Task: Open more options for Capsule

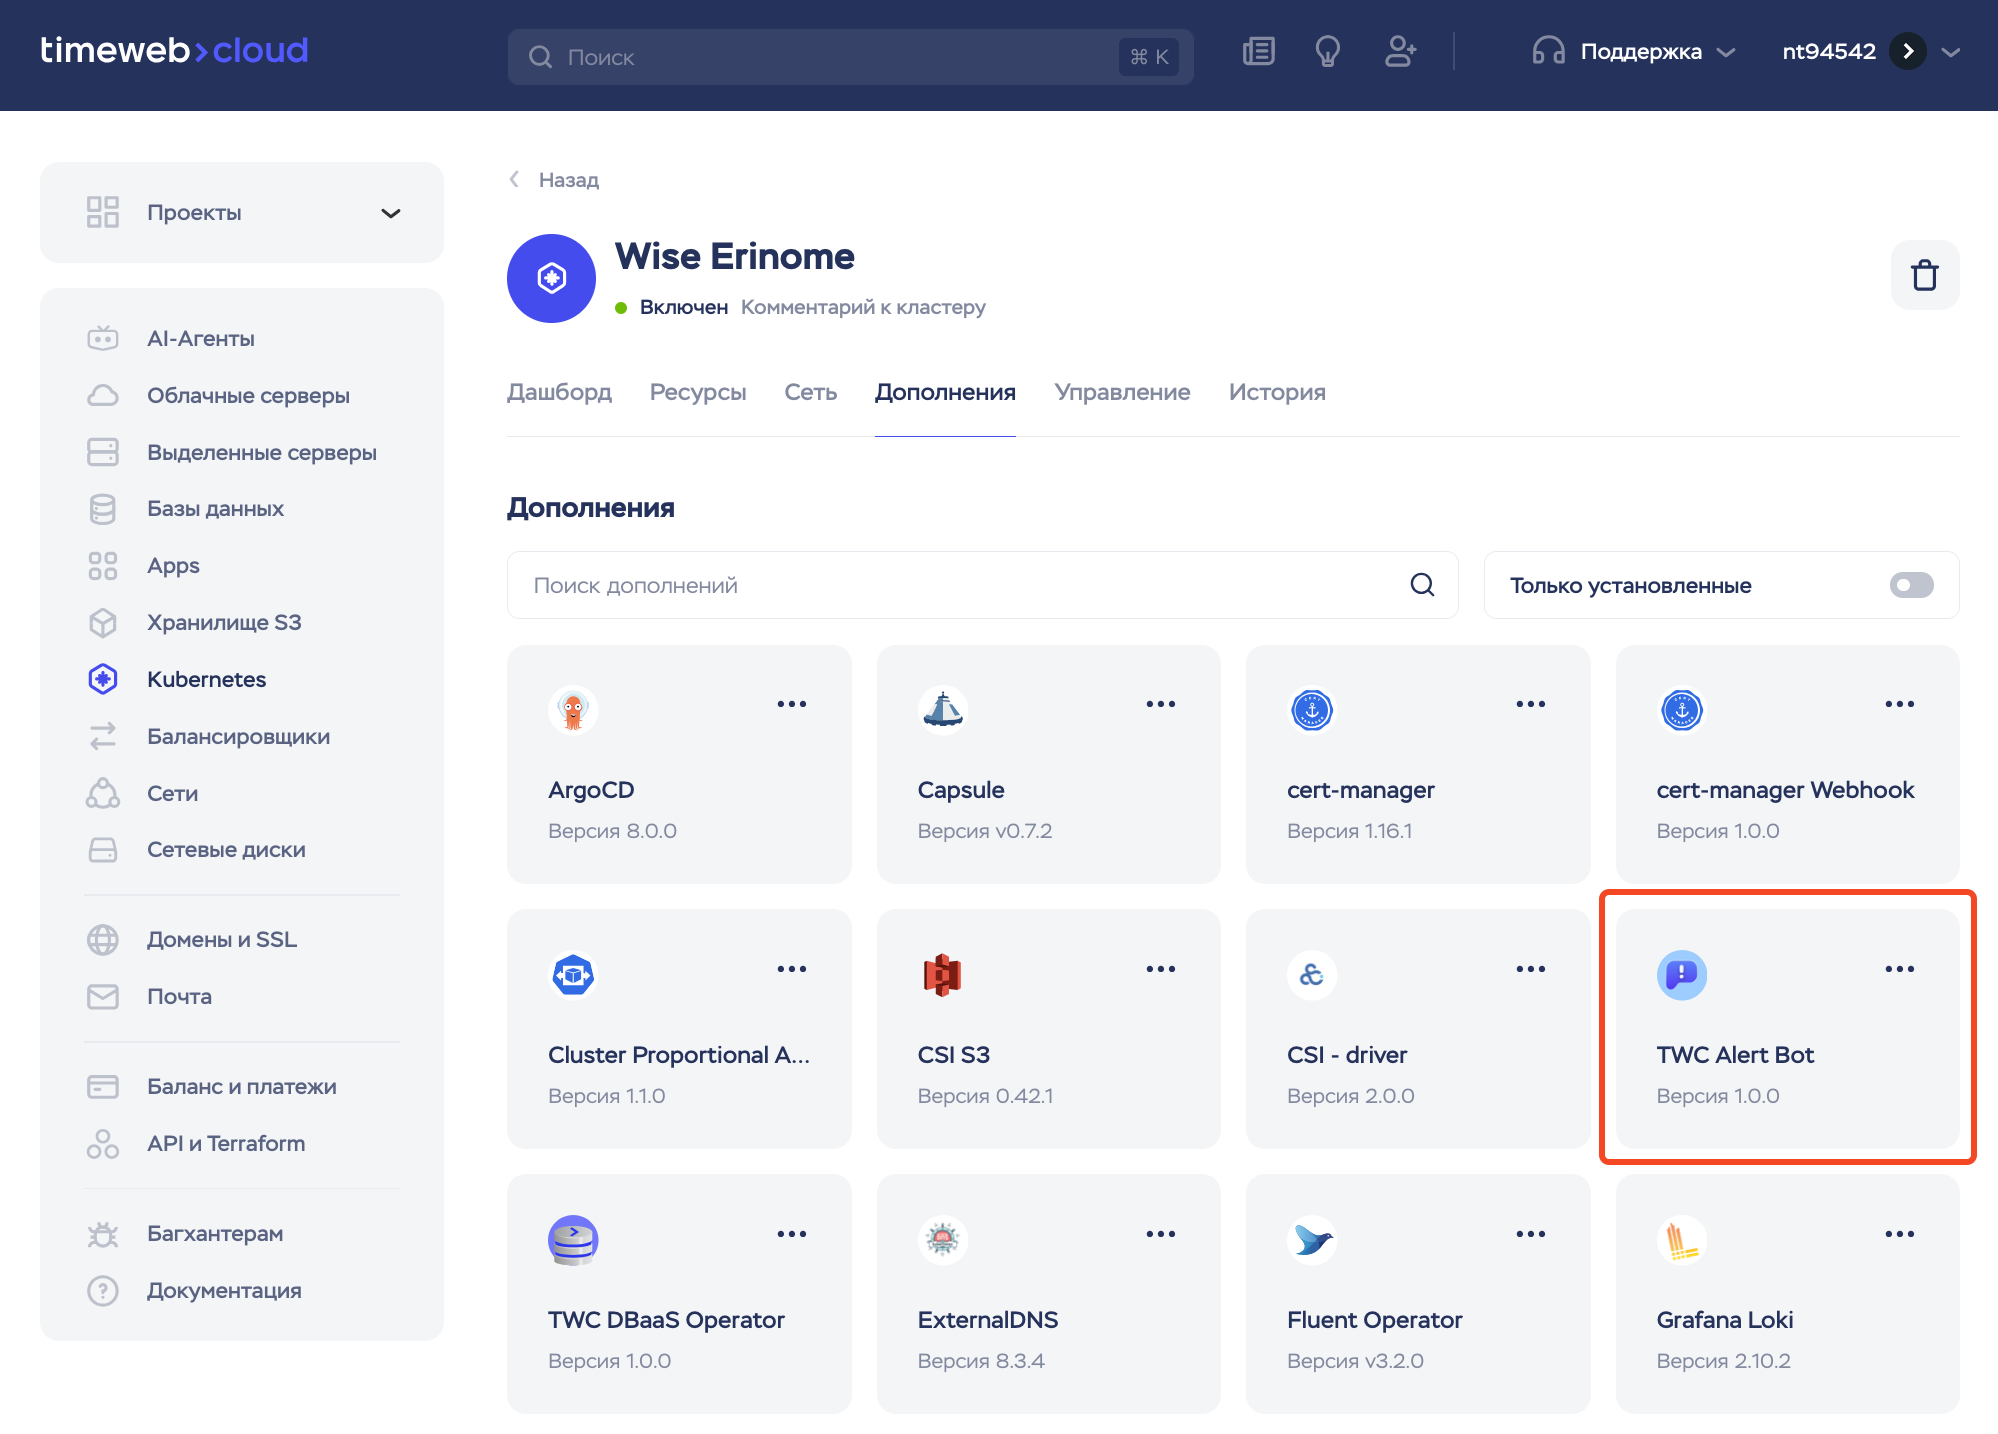Action: [1161, 704]
